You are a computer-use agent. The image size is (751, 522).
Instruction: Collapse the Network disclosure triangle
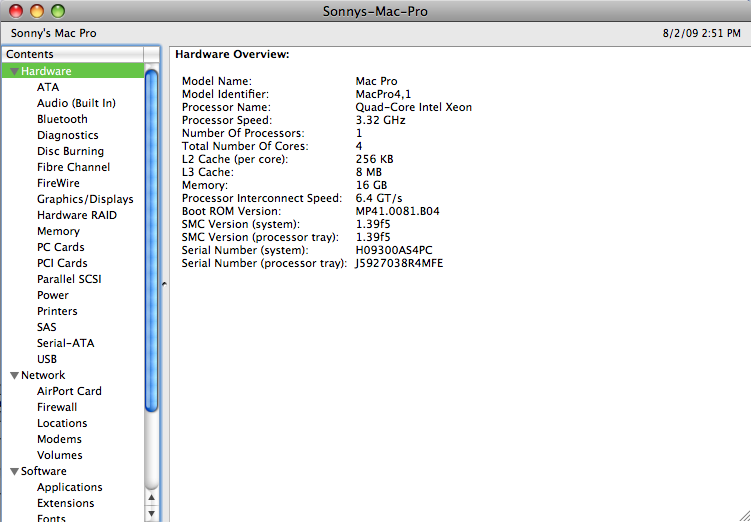(x=14, y=375)
